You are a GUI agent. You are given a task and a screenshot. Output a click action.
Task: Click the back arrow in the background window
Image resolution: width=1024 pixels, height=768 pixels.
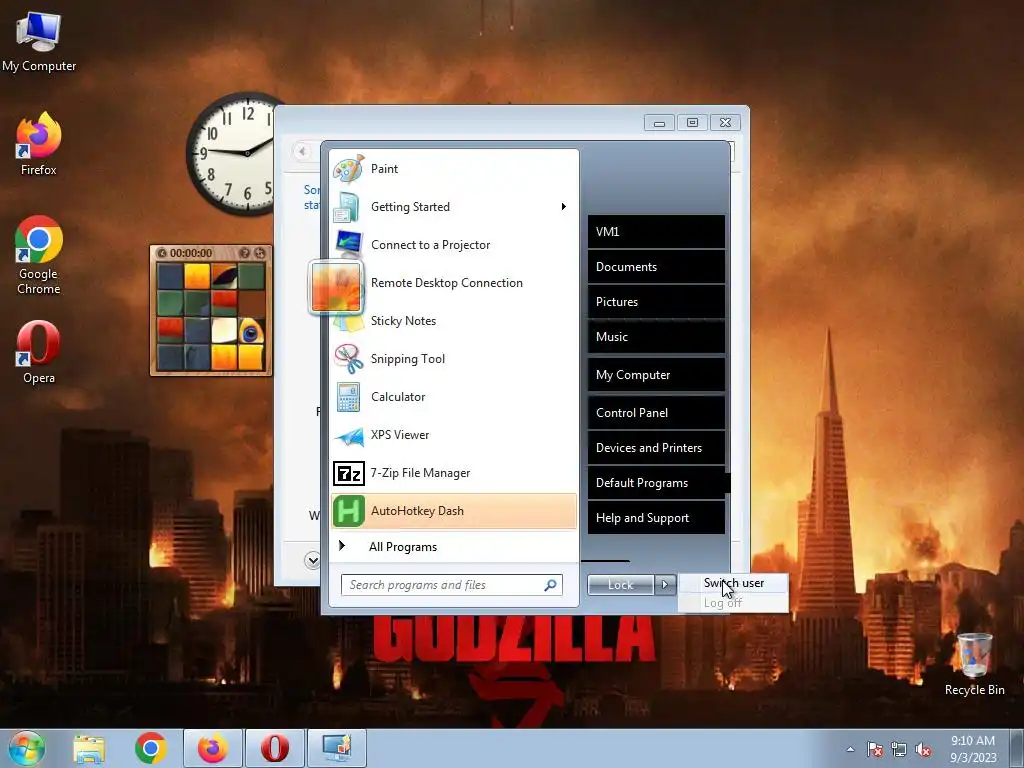[302, 152]
